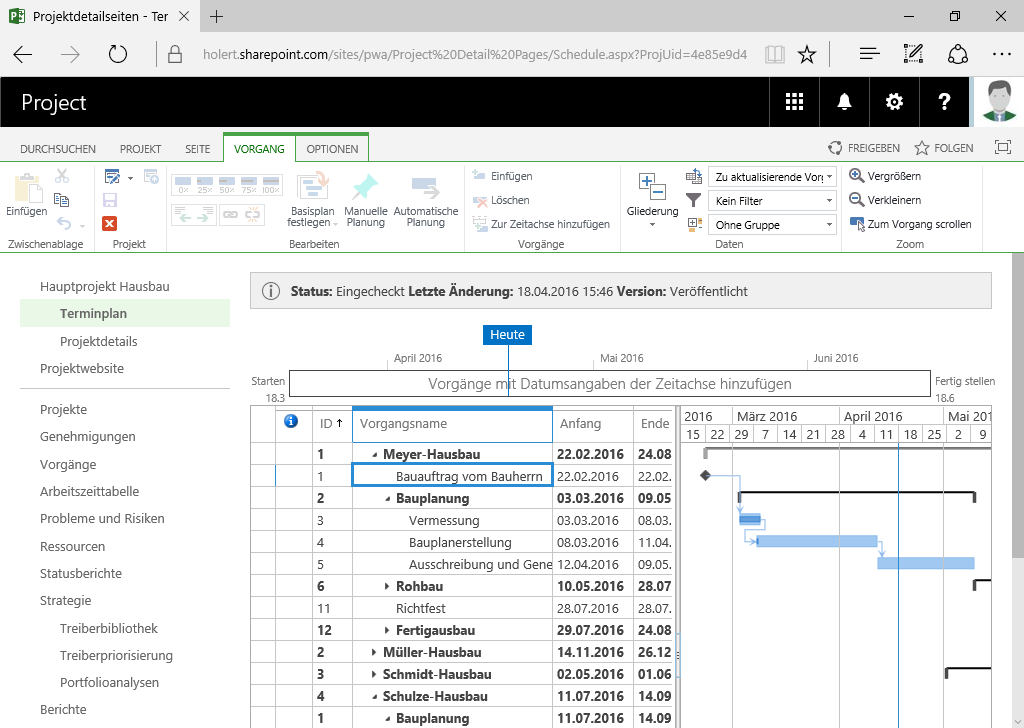
Task: Open the settings gear icon
Action: point(894,102)
